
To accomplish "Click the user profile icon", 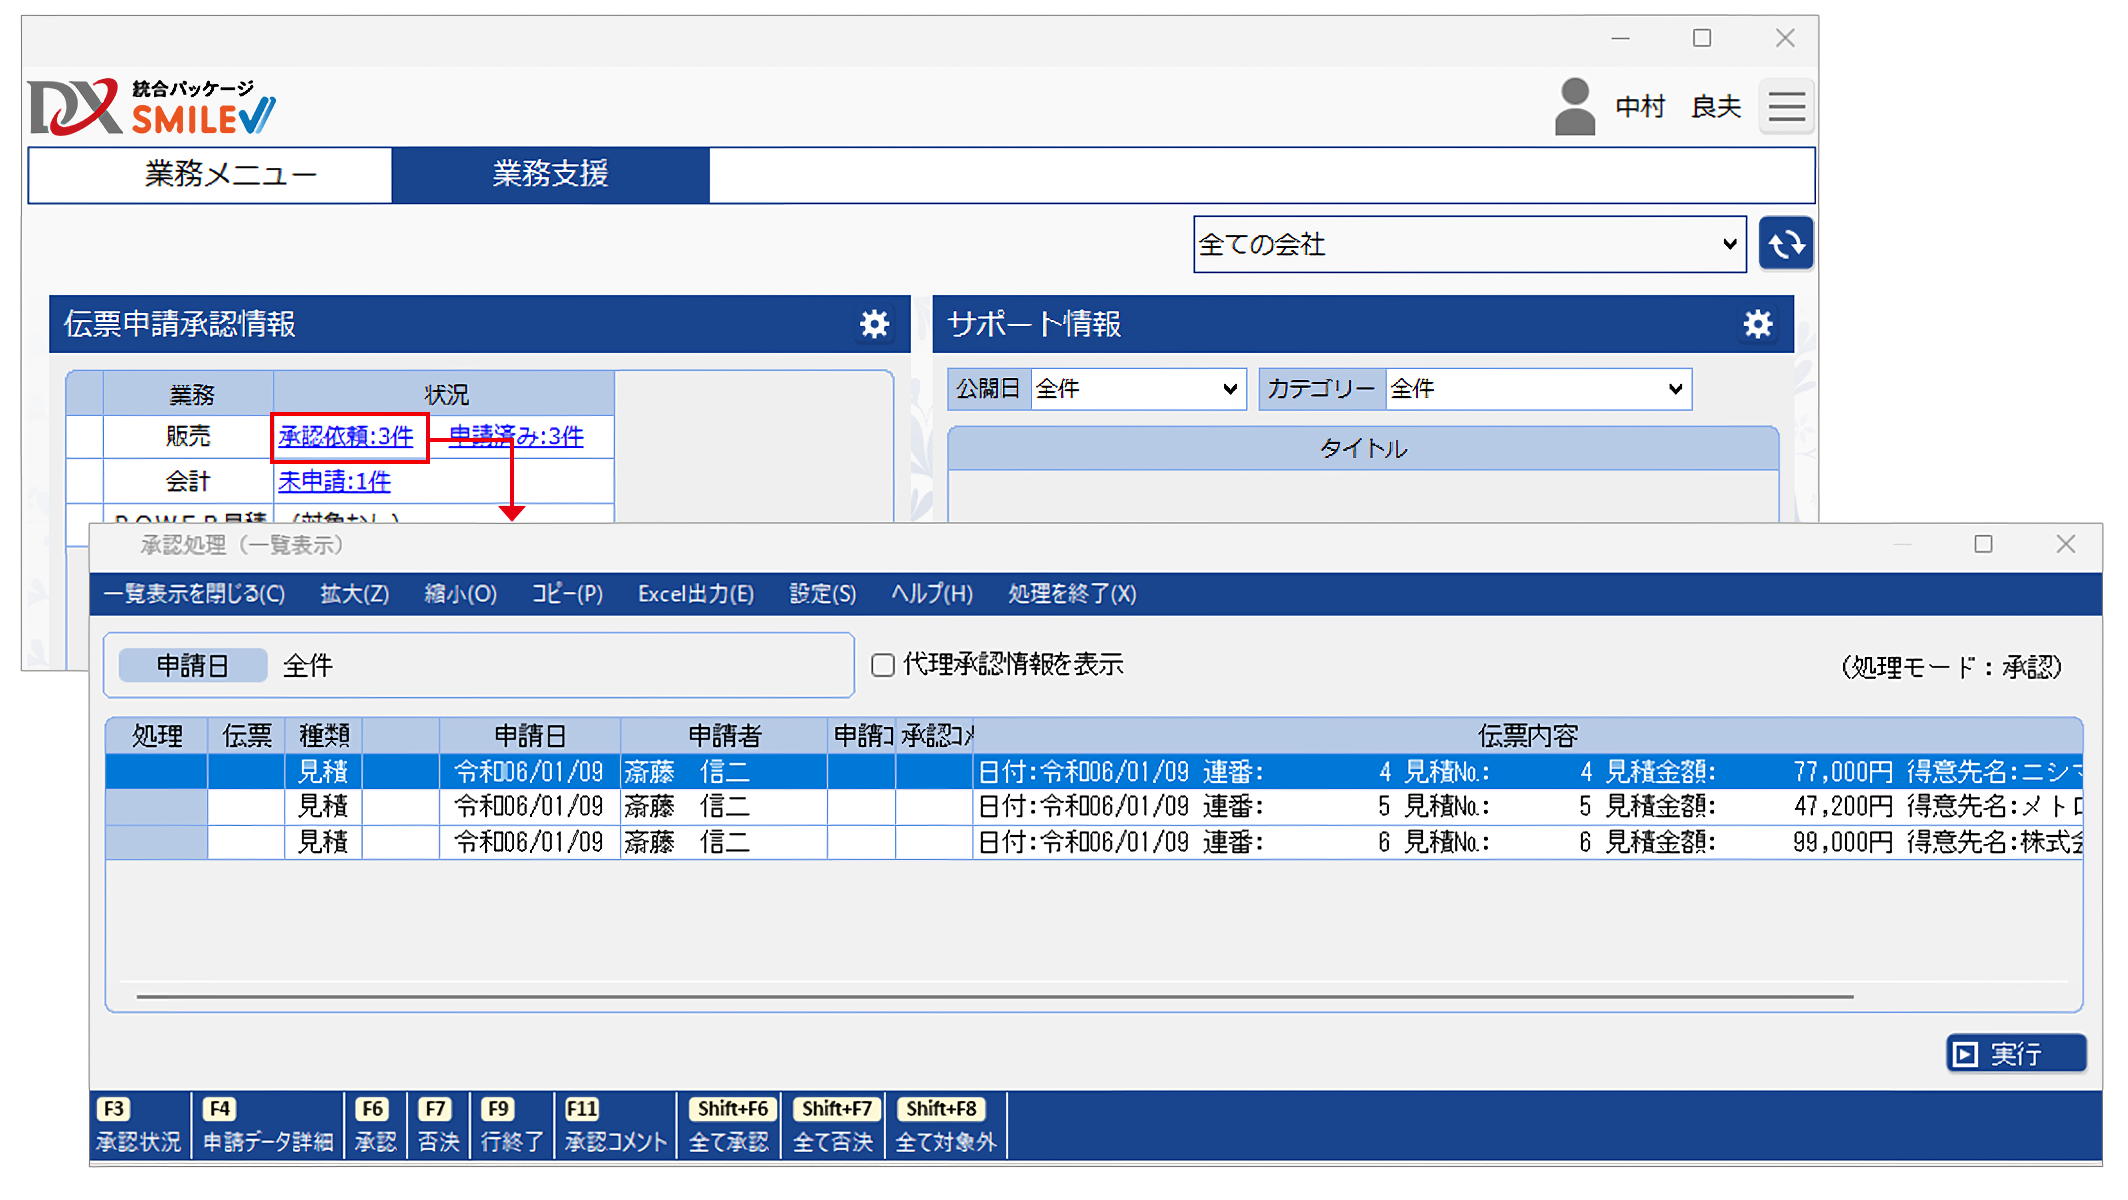I will point(1574,107).
